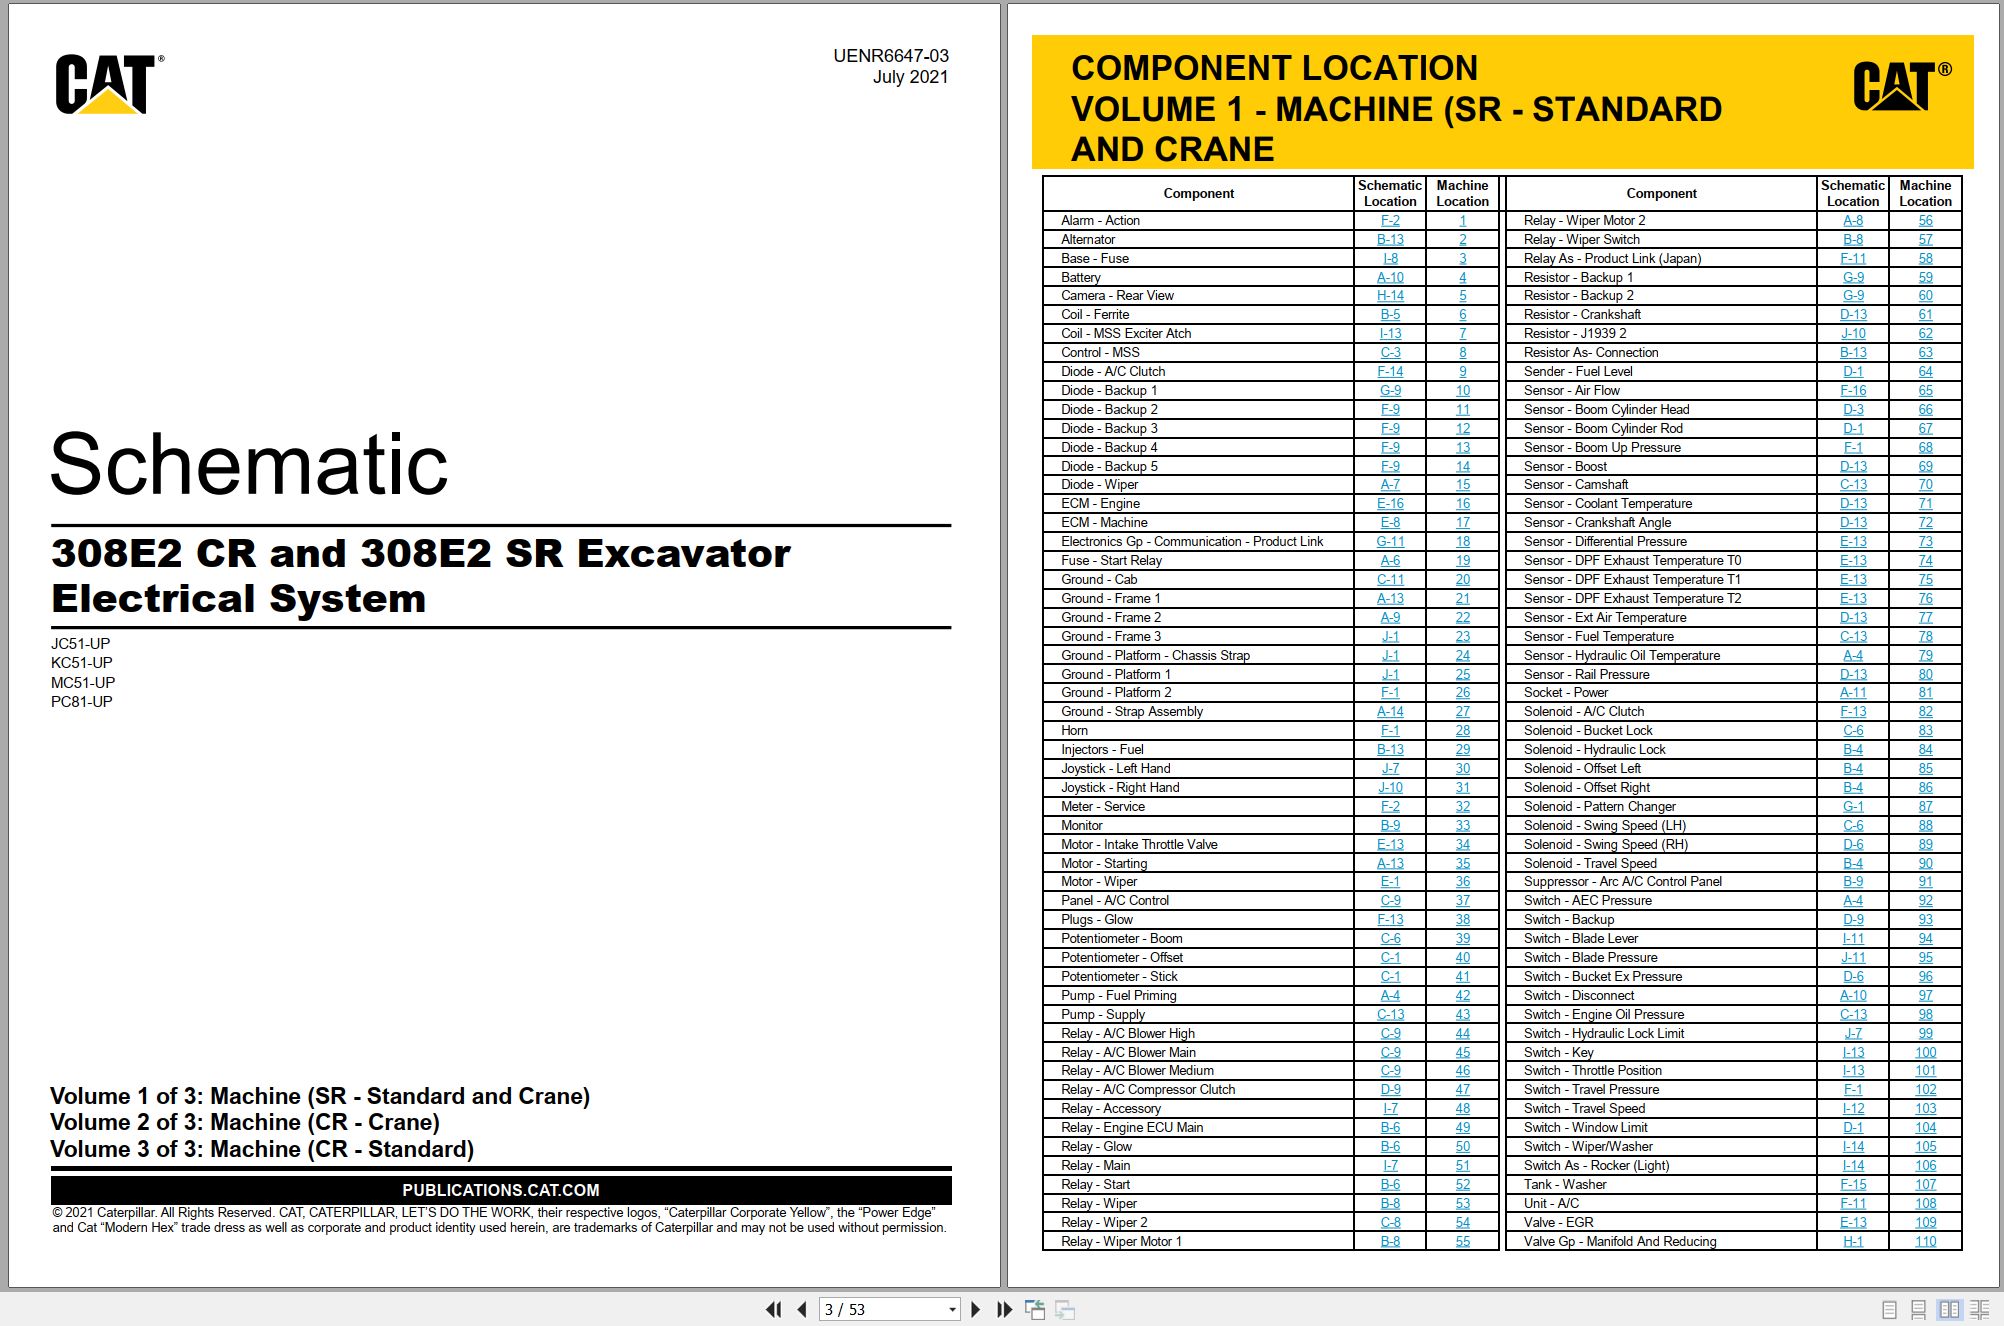Click the Potentiometer - Stick row label

(1119, 976)
